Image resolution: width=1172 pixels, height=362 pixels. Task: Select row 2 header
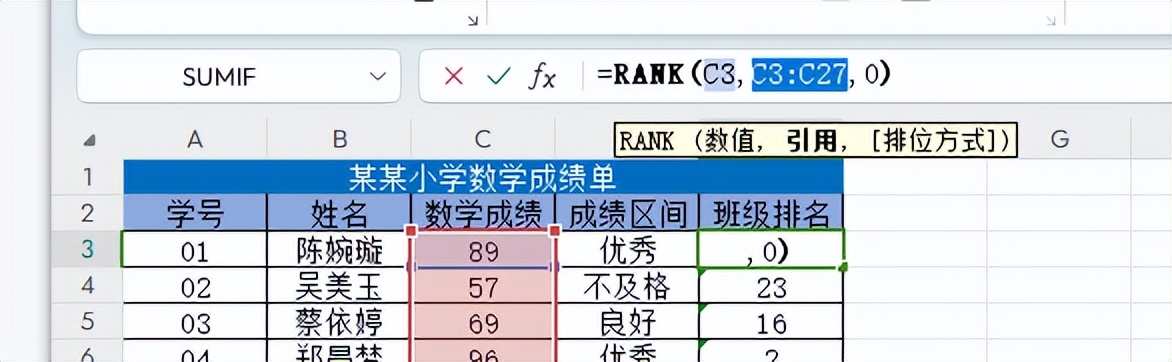(88, 213)
